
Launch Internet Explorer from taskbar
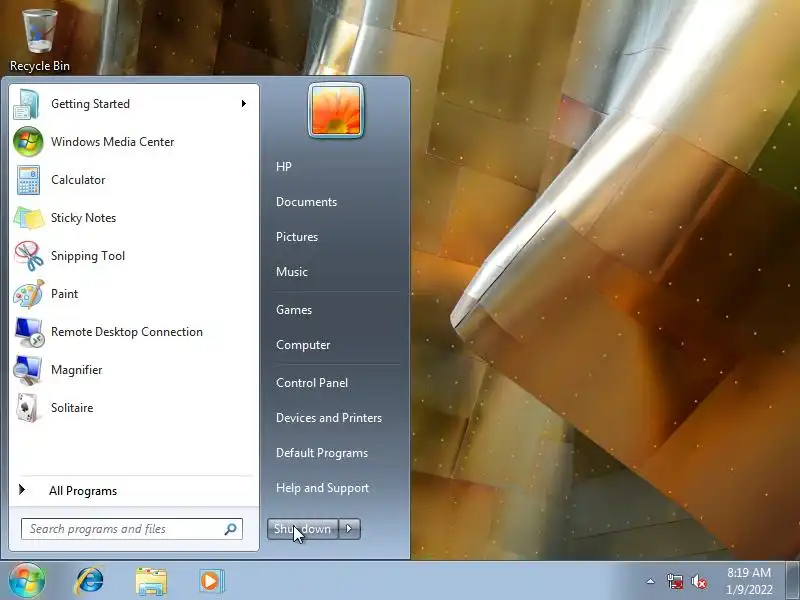tap(89, 581)
